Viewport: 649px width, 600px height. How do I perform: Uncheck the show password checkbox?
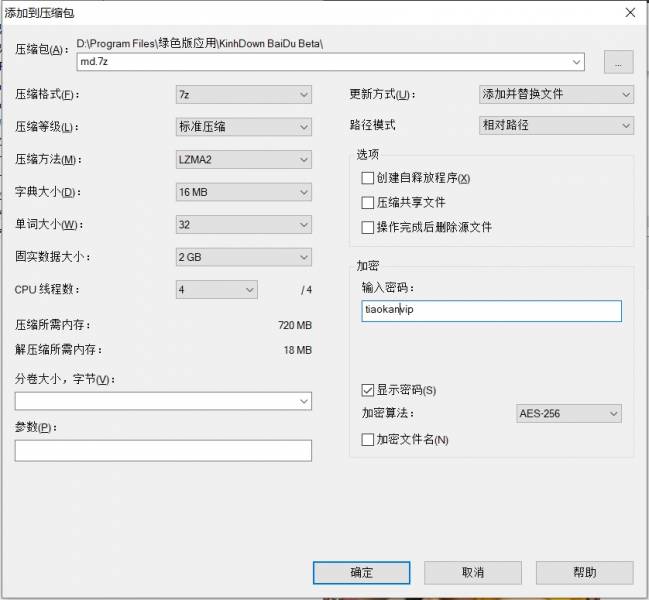(x=368, y=390)
